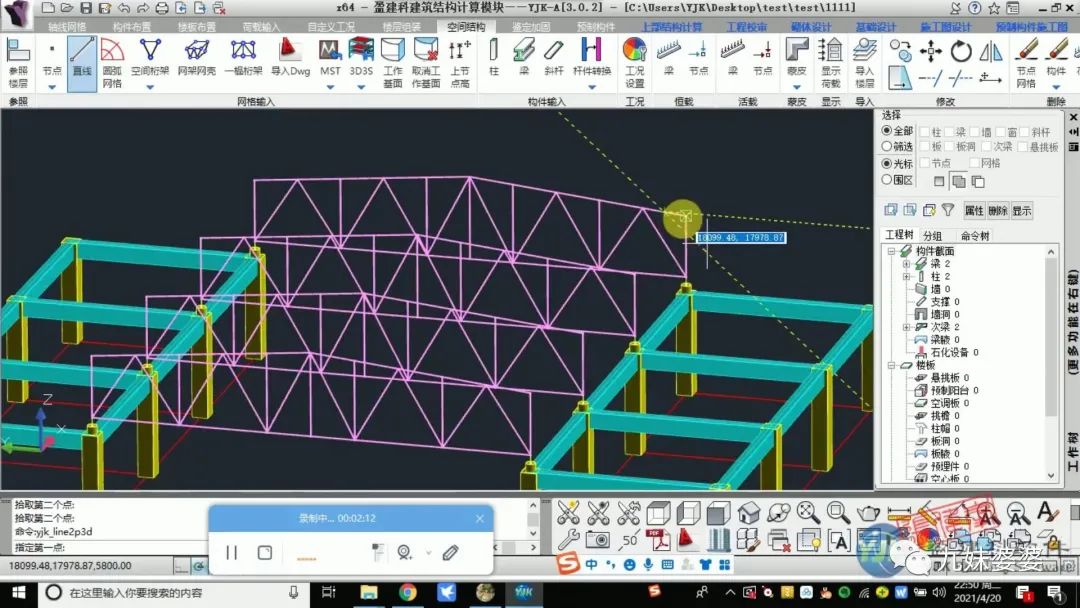The height and width of the screenshot is (608, 1080).
Task: Switch to the 楼层组装 ribbon tab
Action: click(402, 27)
